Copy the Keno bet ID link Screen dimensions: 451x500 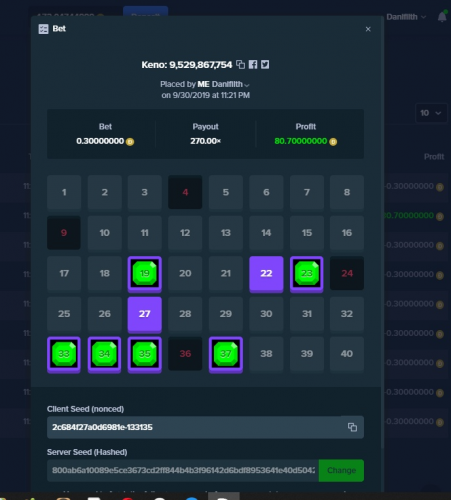(240, 64)
